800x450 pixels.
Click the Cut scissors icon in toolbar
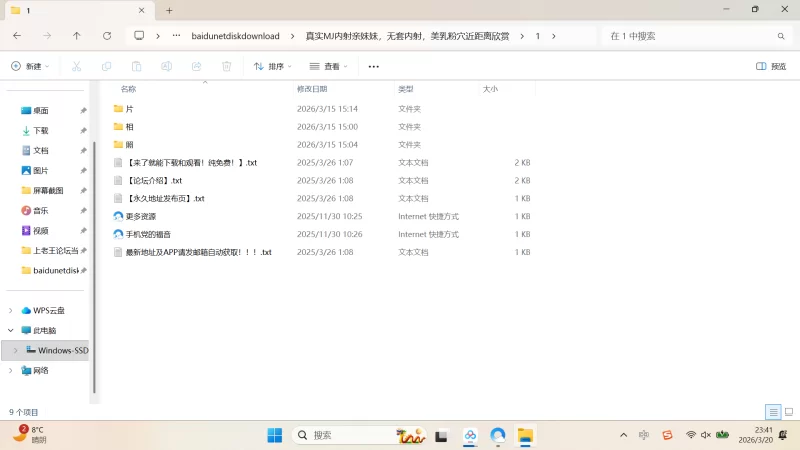click(76, 66)
